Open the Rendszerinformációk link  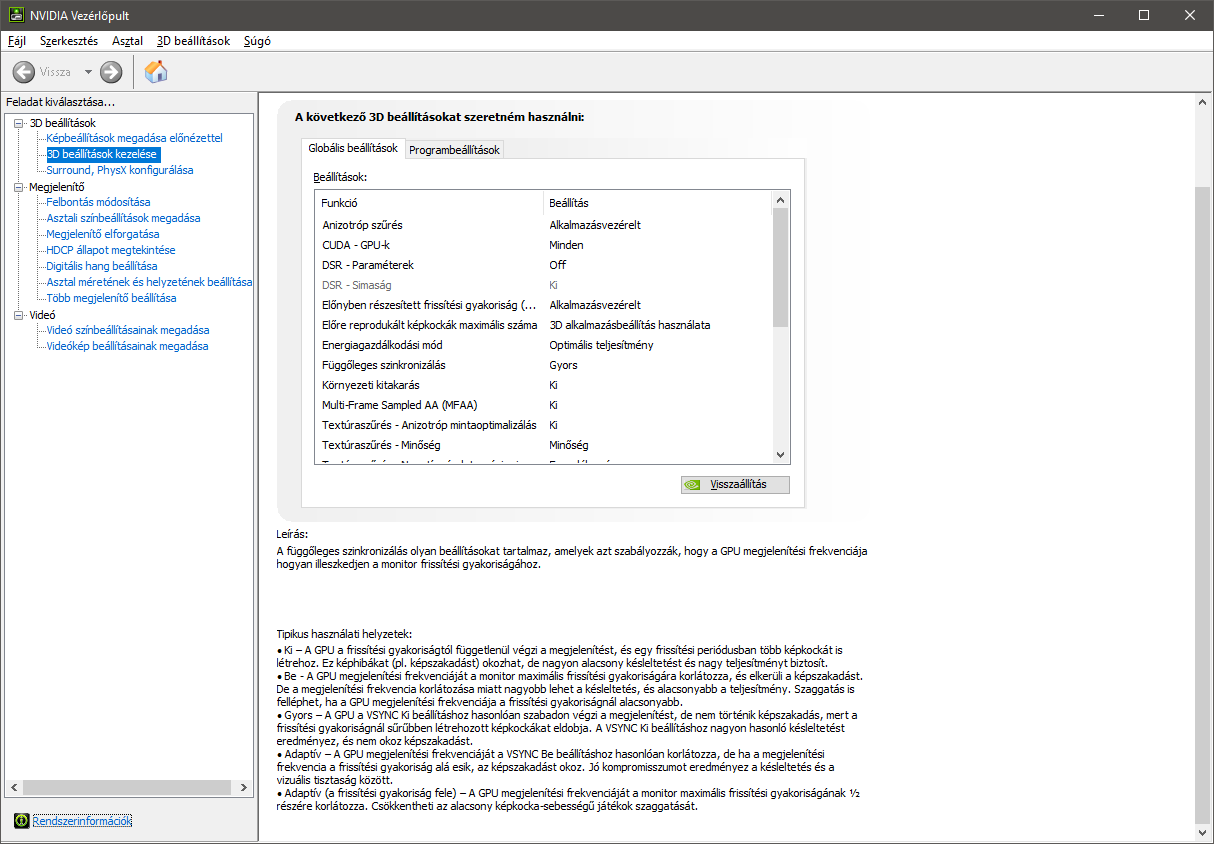pos(82,821)
